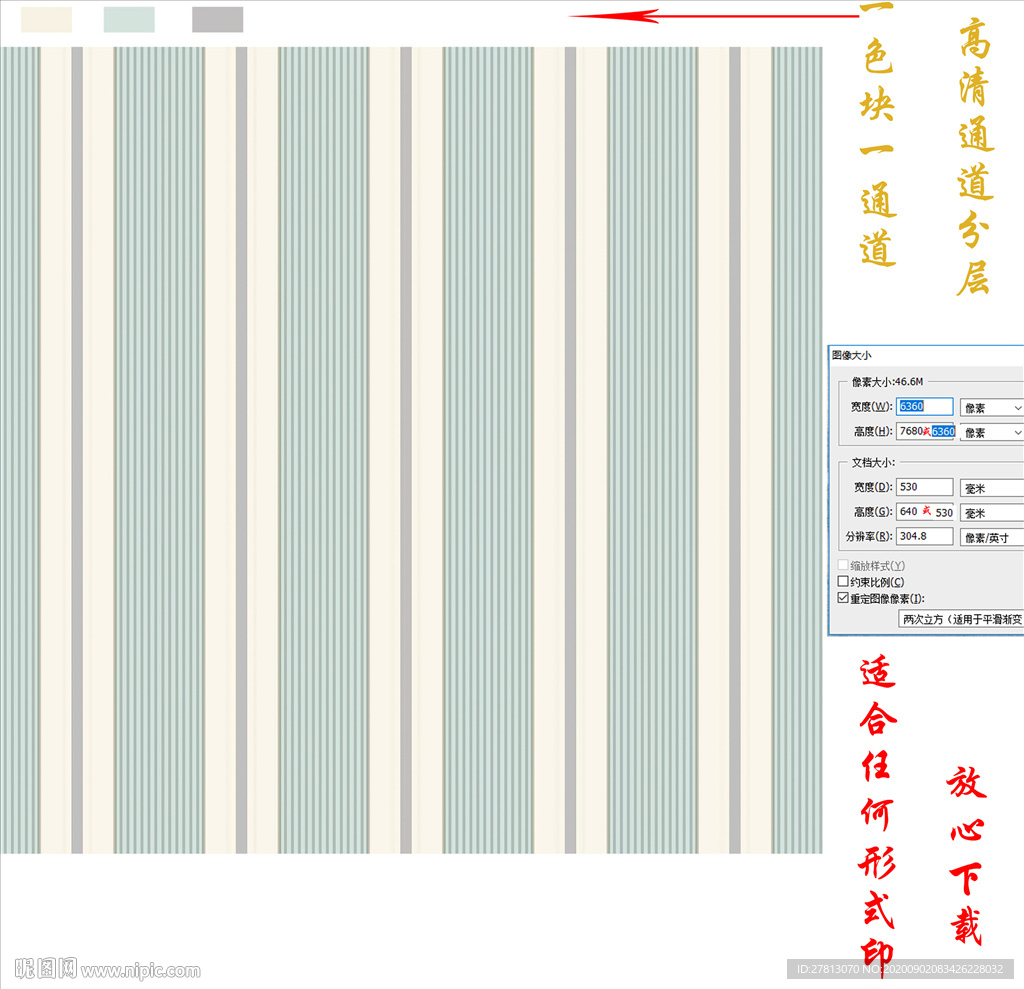Open the resolution unit dropdown

click(991, 538)
